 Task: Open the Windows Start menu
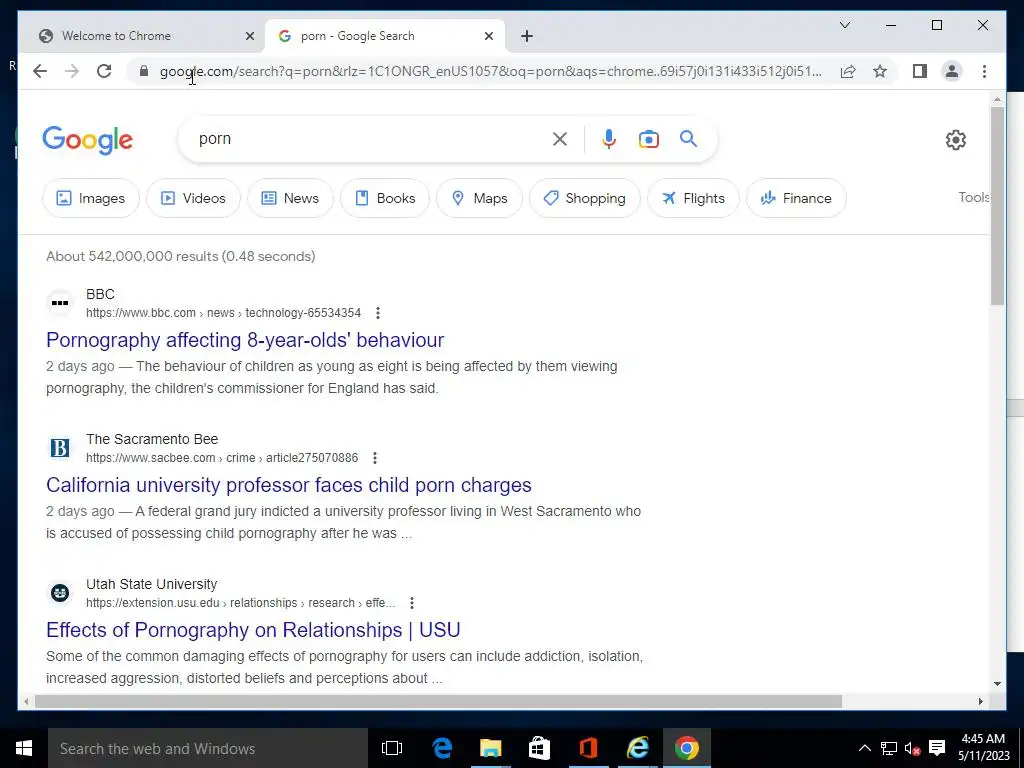click(x=24, y=748)
